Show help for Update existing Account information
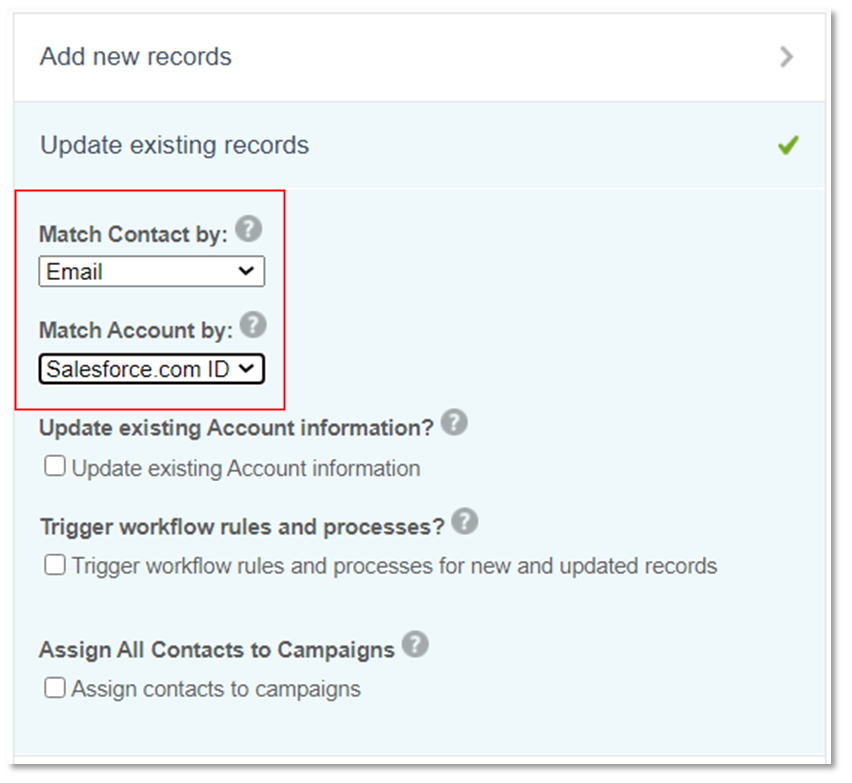This screenshot has width=852, height=783. (x=454, y=422)
